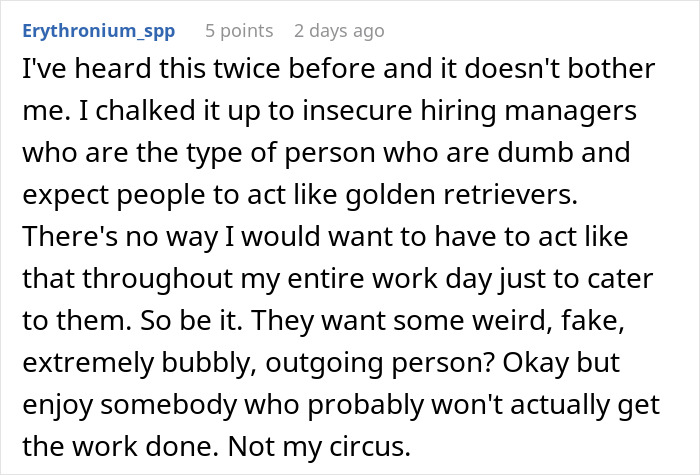Click the "5 points" score label
This screenshot has width=700, height=475.
coord(239,31)
